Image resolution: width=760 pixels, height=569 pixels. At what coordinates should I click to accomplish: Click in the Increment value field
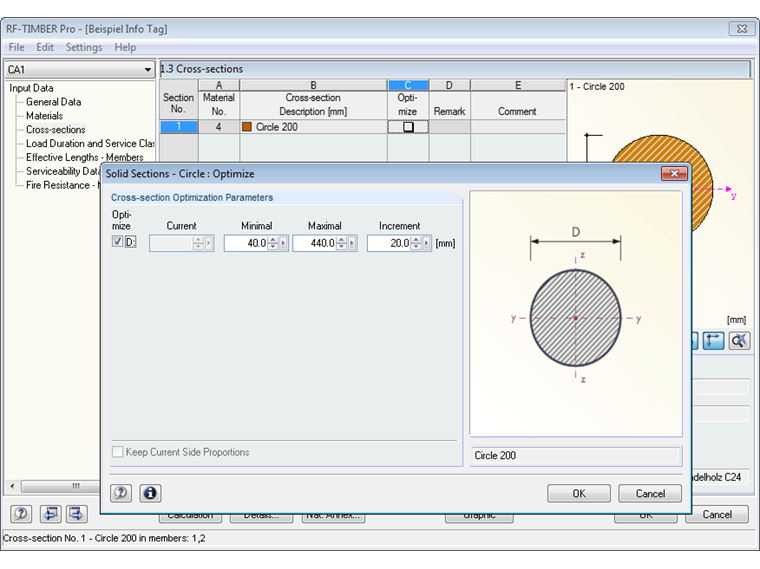(x=389, y=243)
